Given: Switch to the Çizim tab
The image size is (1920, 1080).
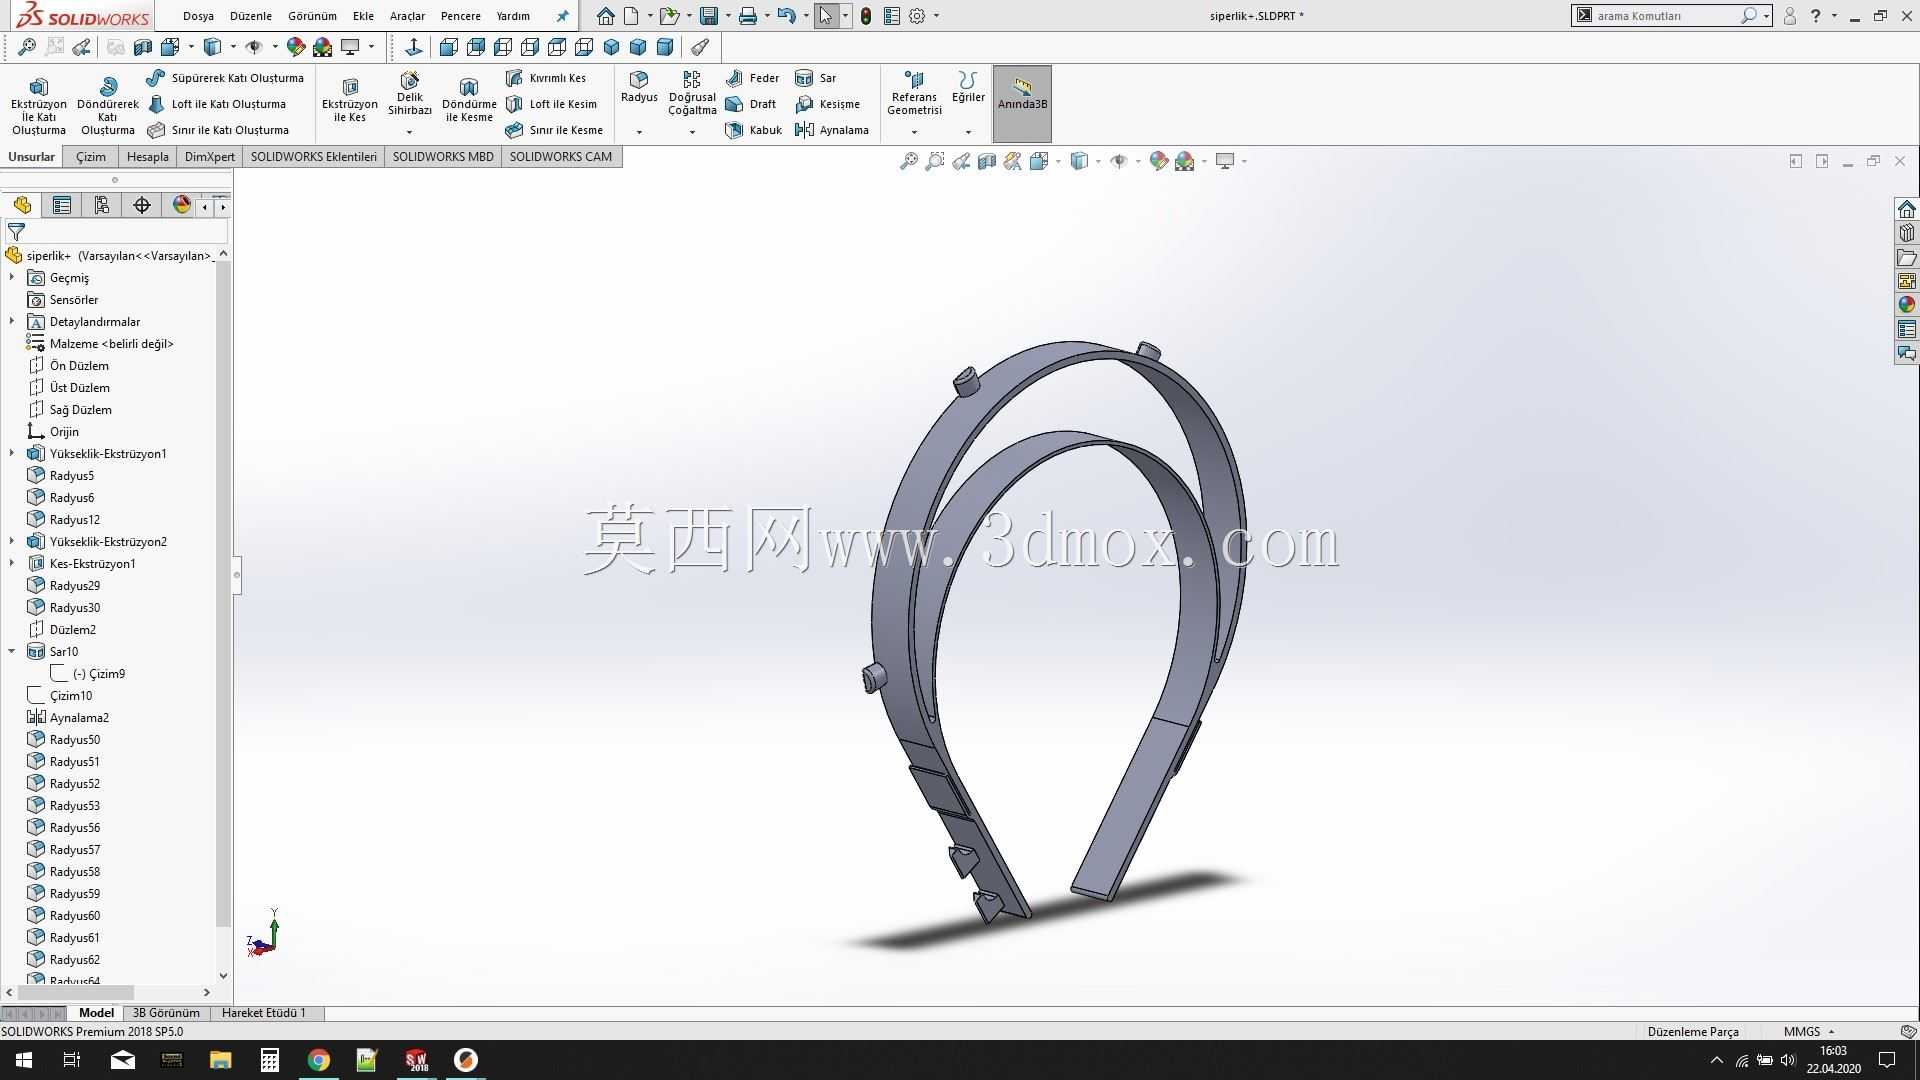Looking at the screenshot, I should coord(91,157).
